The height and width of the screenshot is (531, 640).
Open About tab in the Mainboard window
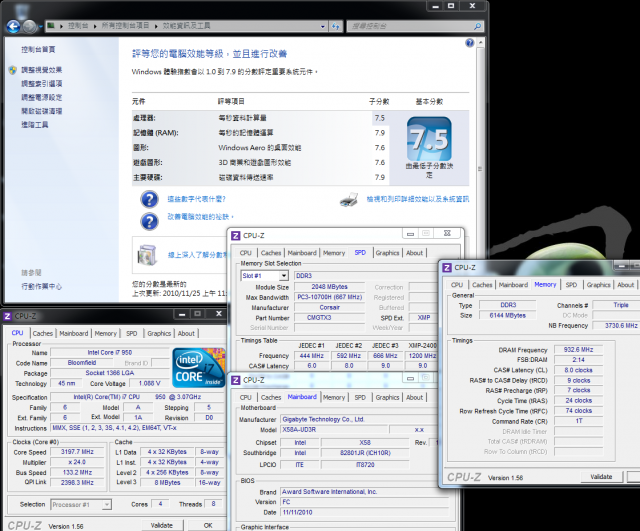pos(414,398)
